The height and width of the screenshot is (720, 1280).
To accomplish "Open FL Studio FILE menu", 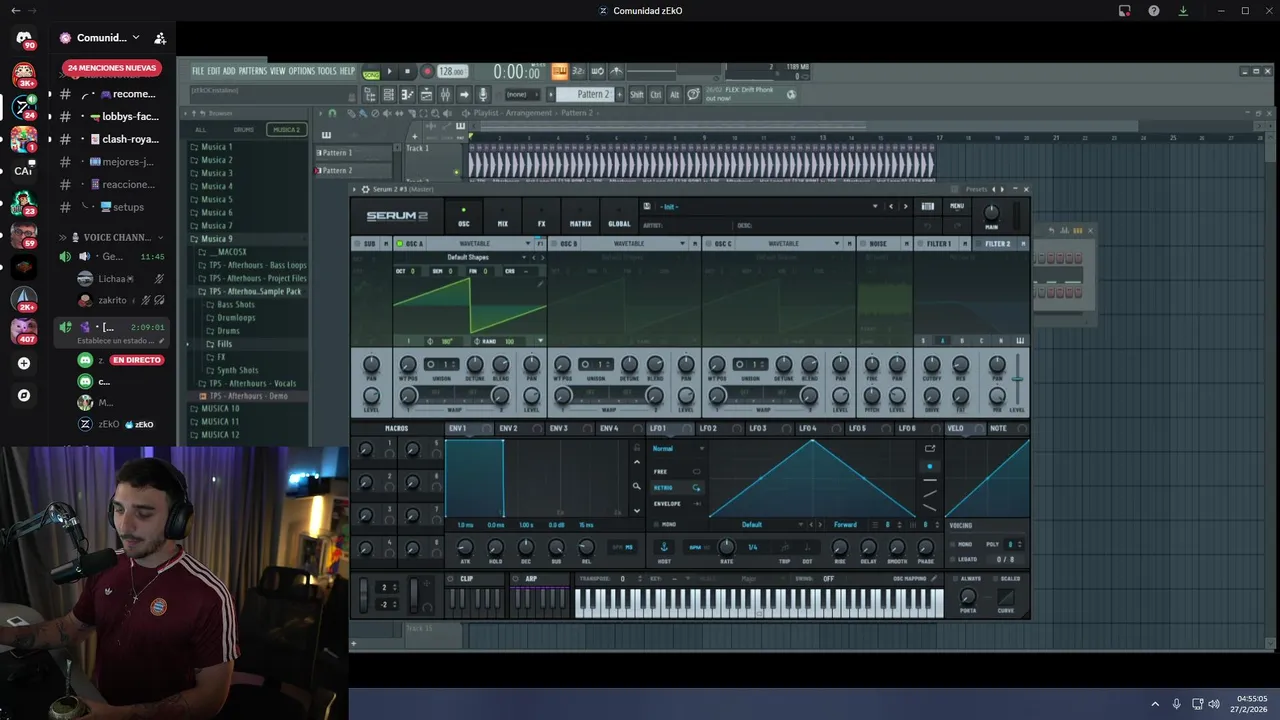I will pos(198,71).
